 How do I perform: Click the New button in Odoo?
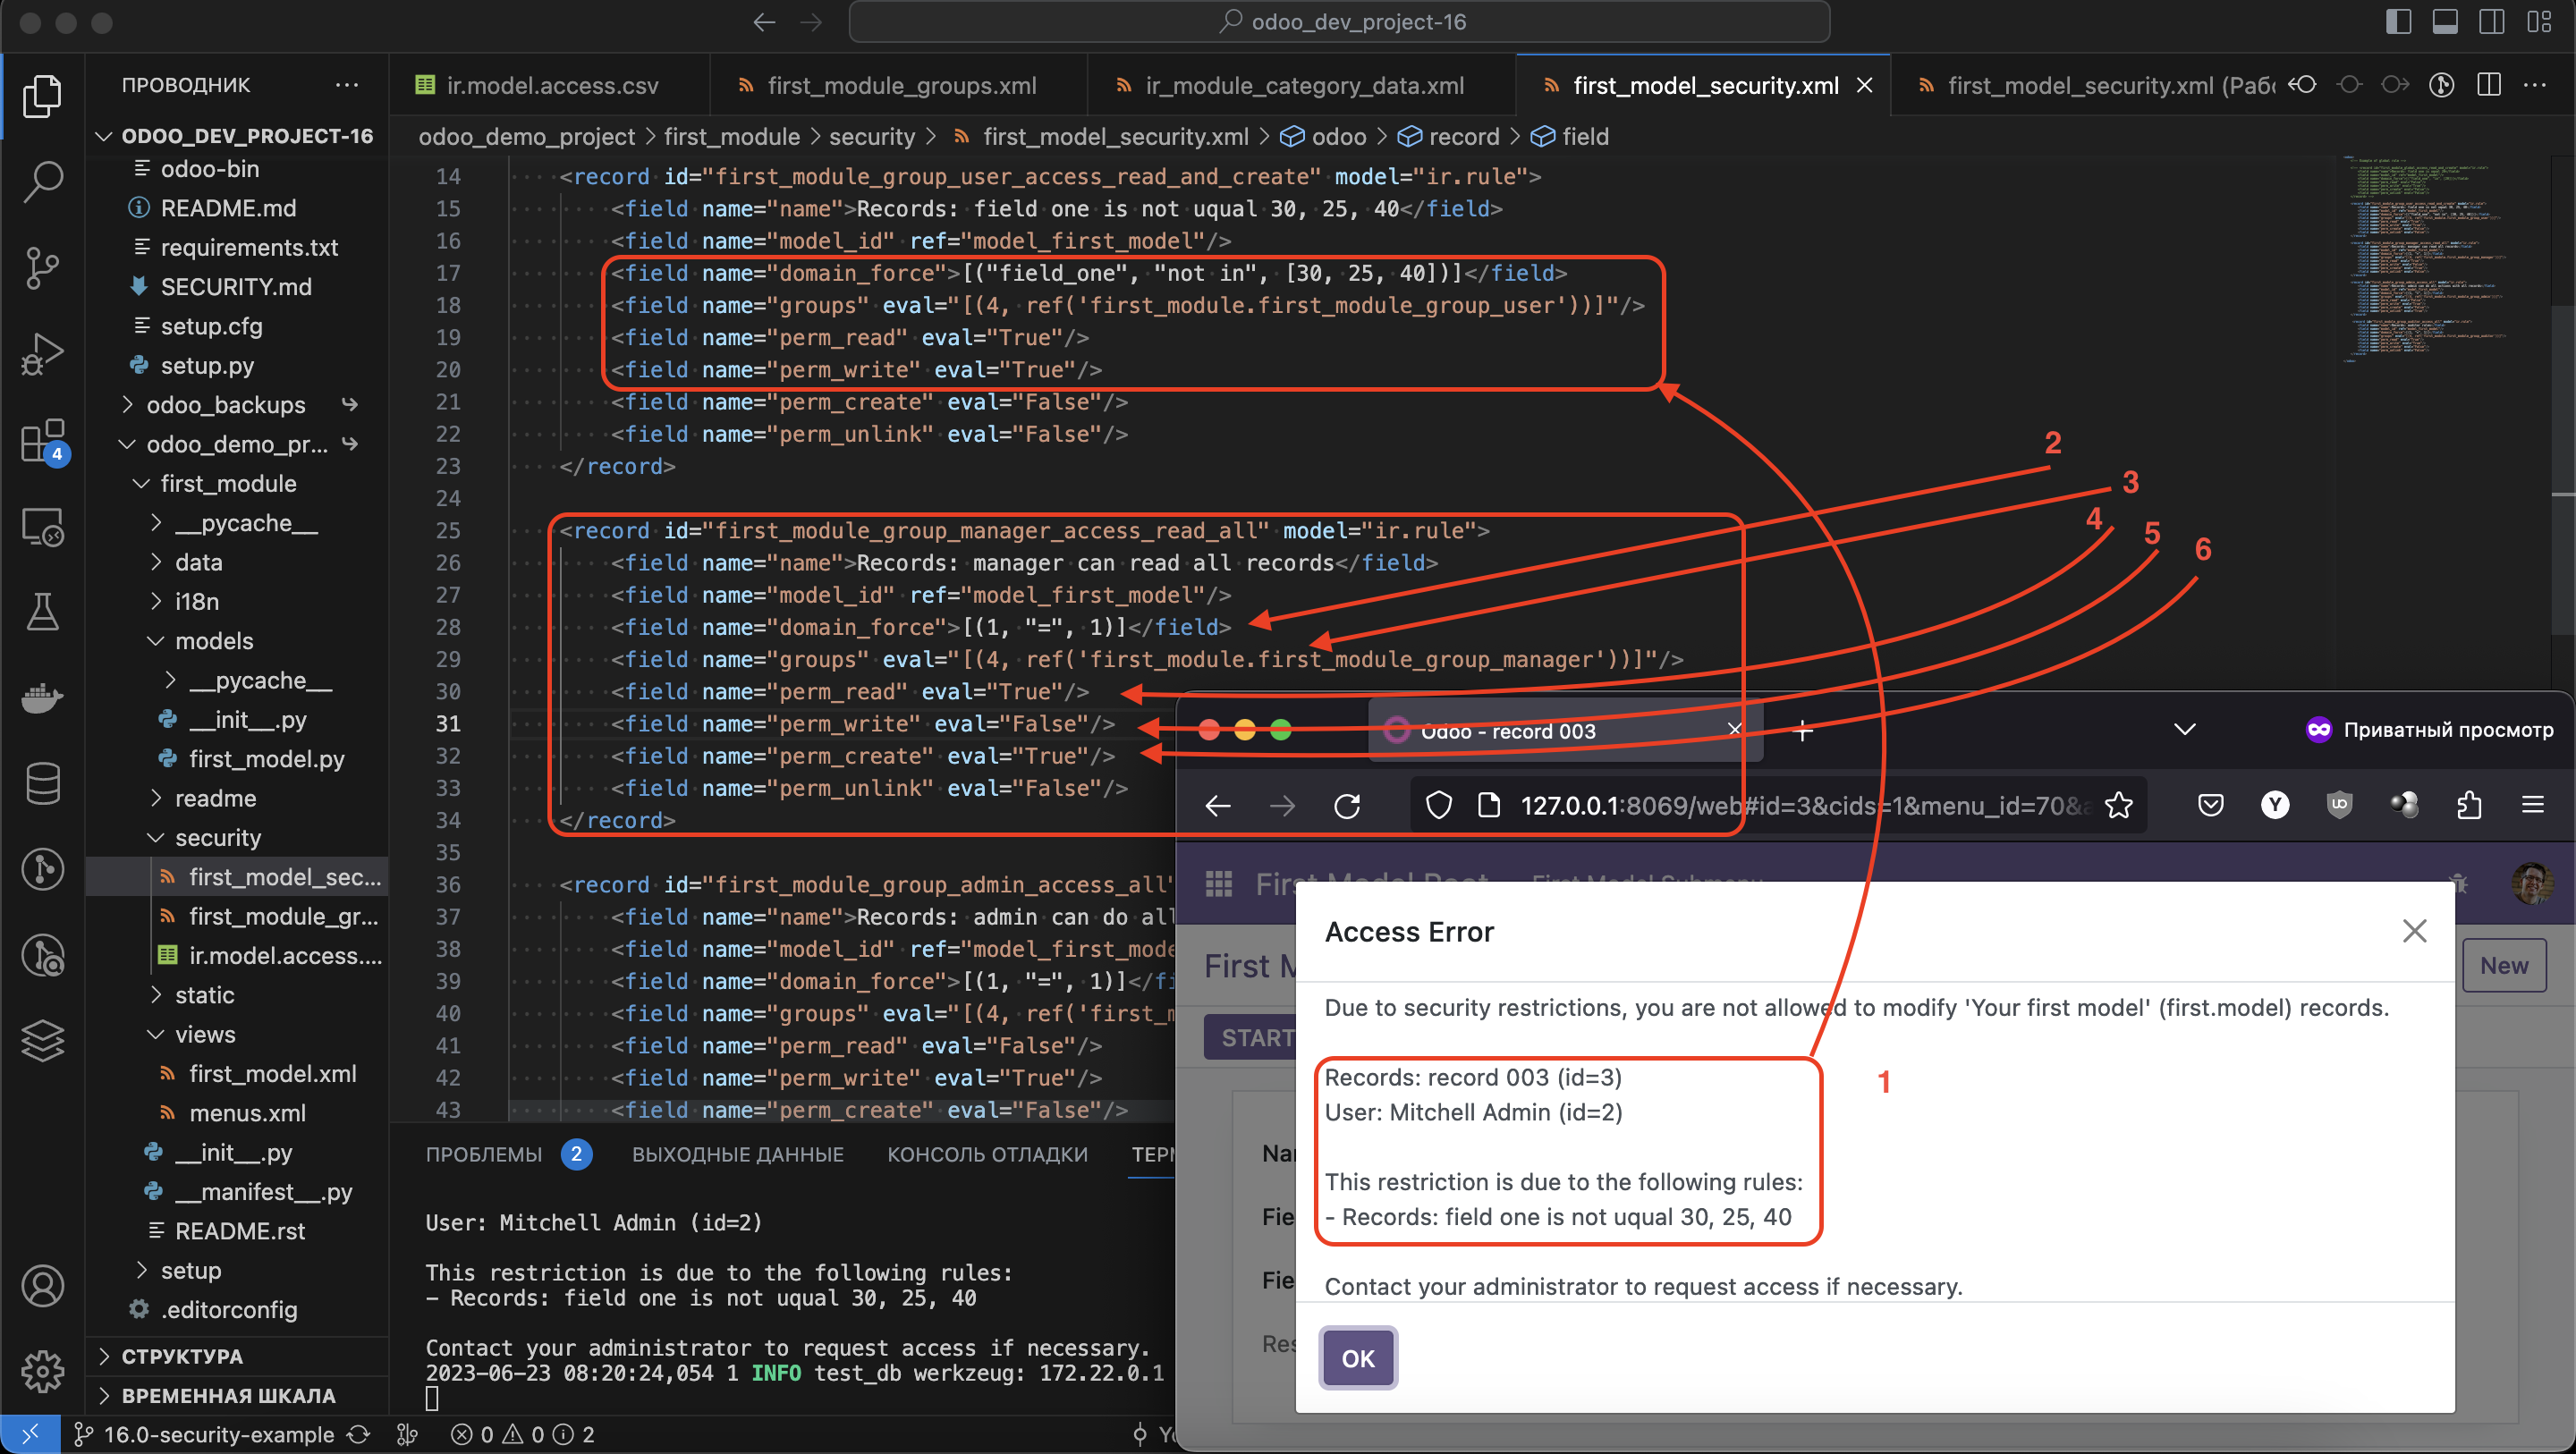pyautogui.click(x=2504, y=965)
